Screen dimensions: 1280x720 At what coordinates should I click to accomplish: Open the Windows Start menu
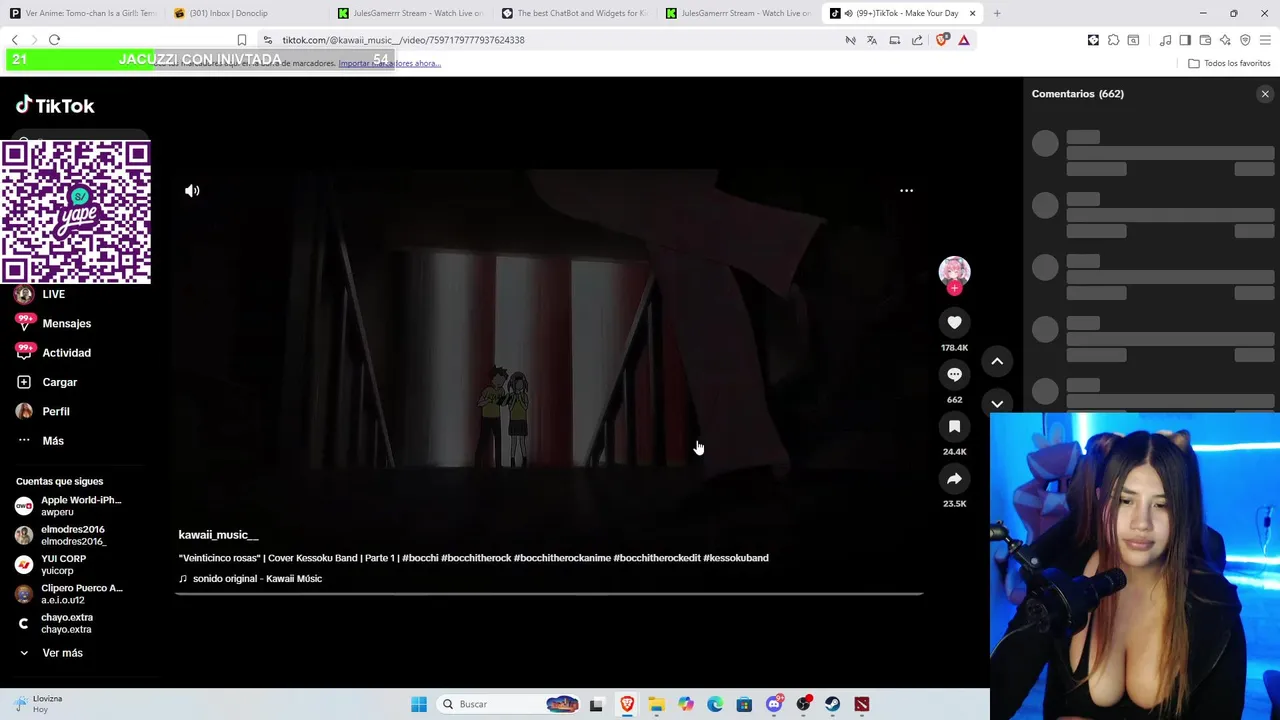pos(419,704)
